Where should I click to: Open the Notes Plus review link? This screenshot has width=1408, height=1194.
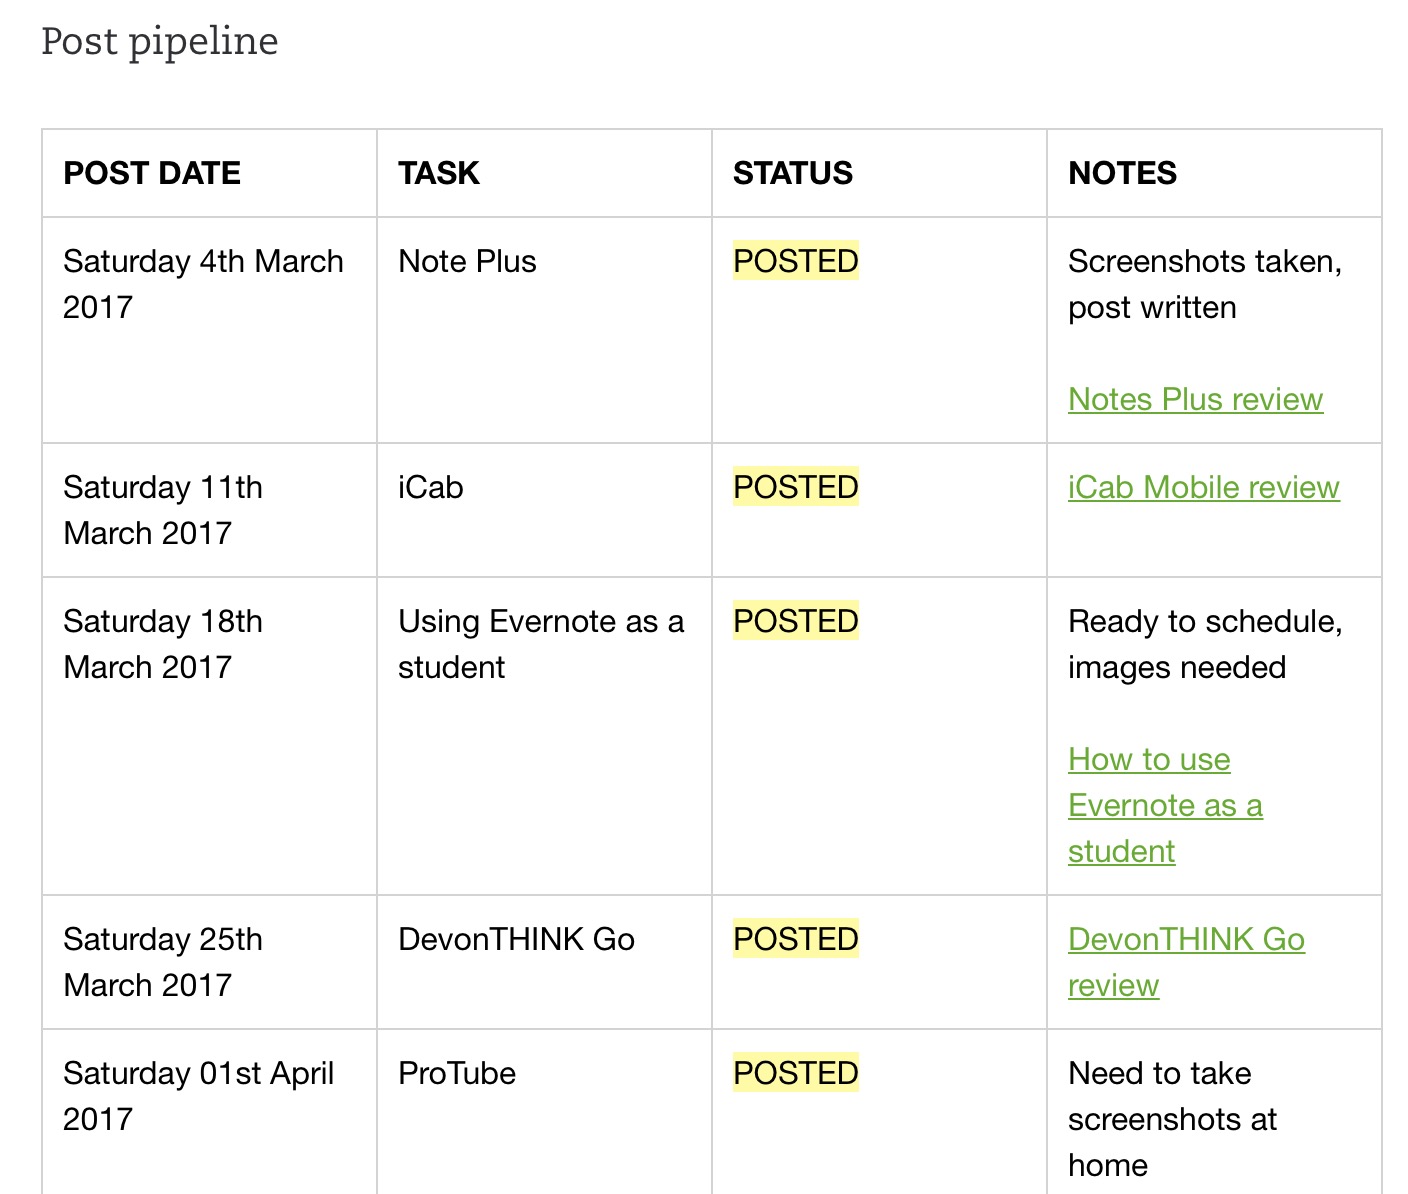tap(1195, 399)
